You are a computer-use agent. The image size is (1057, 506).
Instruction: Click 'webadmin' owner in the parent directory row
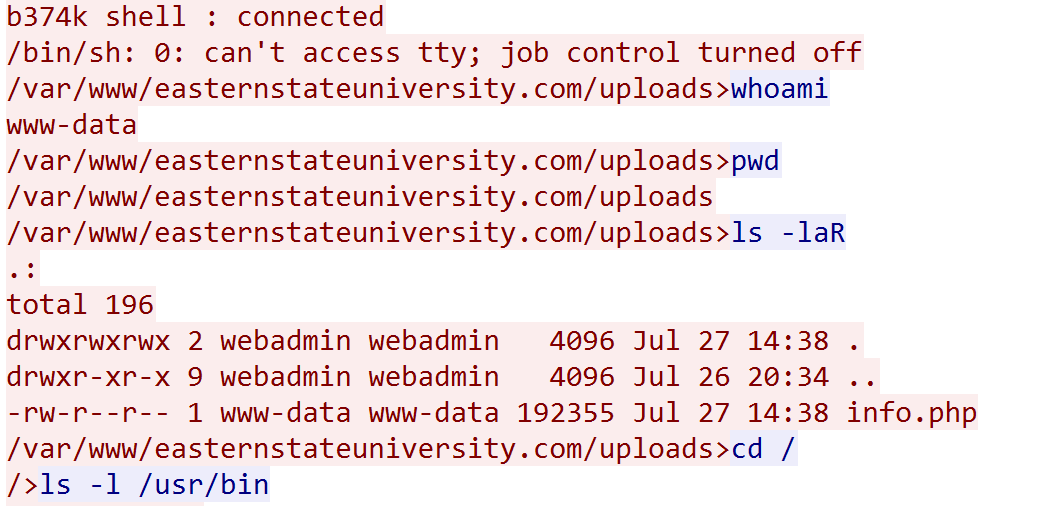285,377
